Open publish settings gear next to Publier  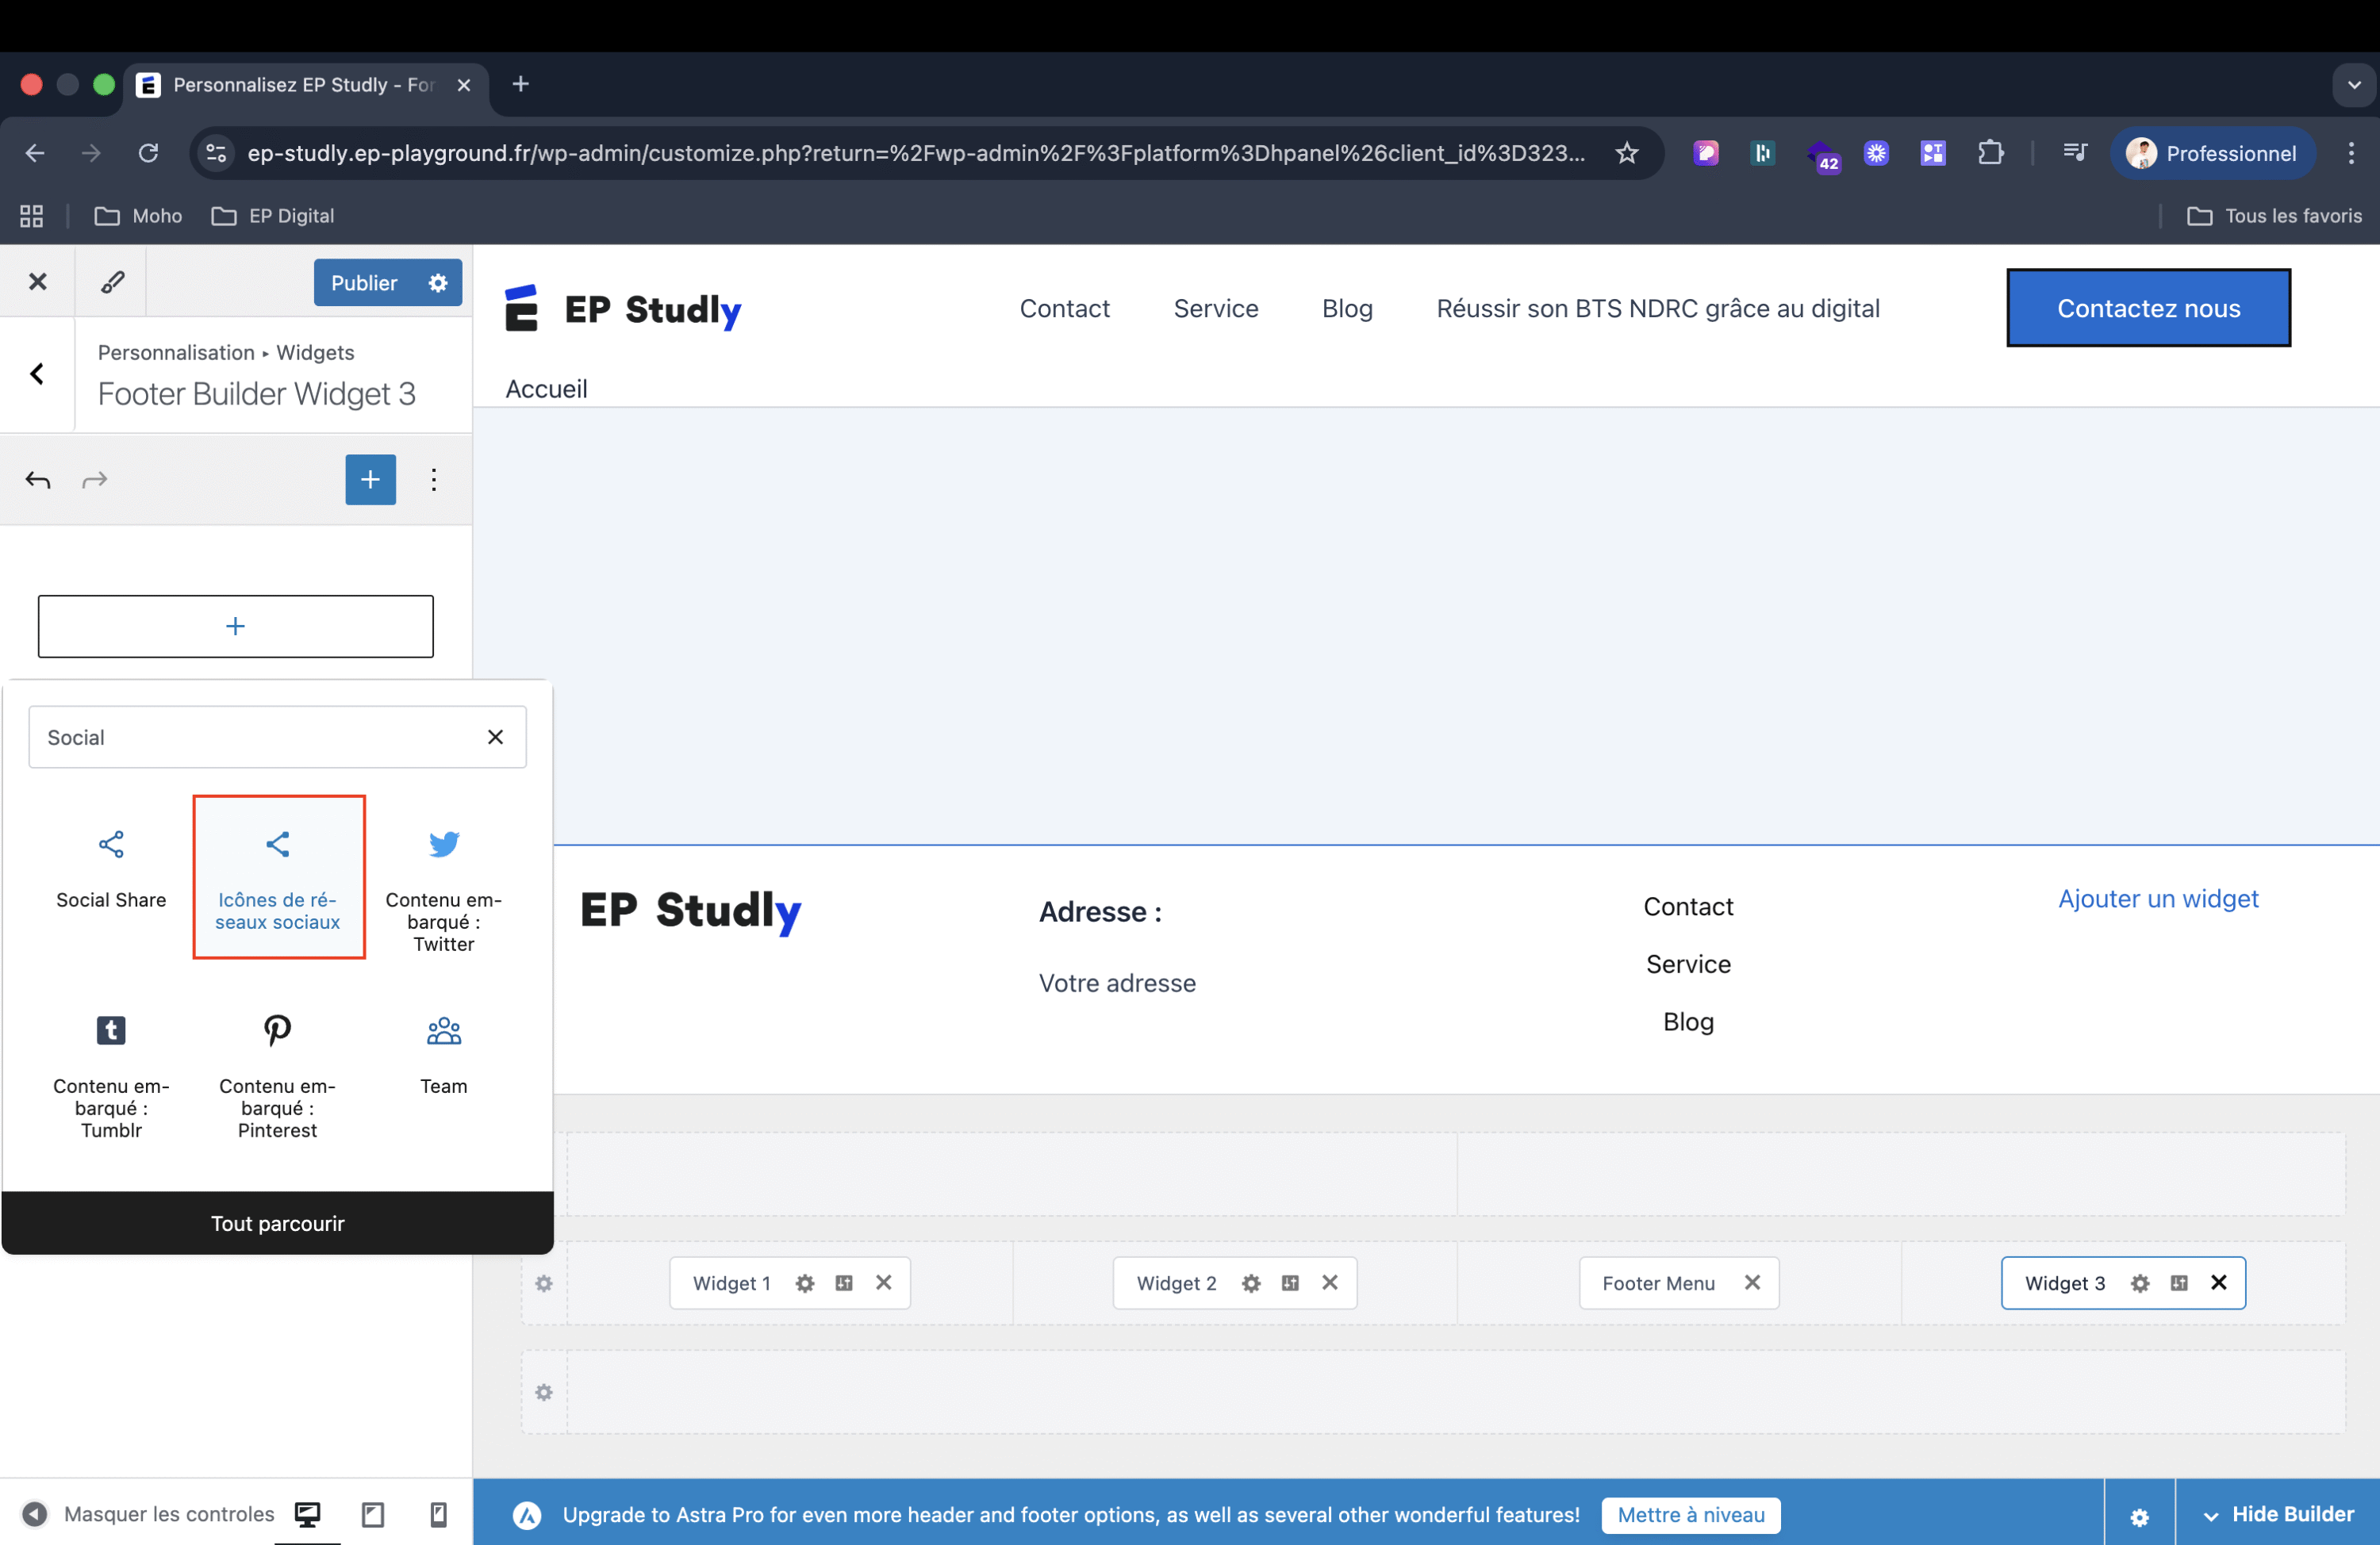click(x=438, y=283)
